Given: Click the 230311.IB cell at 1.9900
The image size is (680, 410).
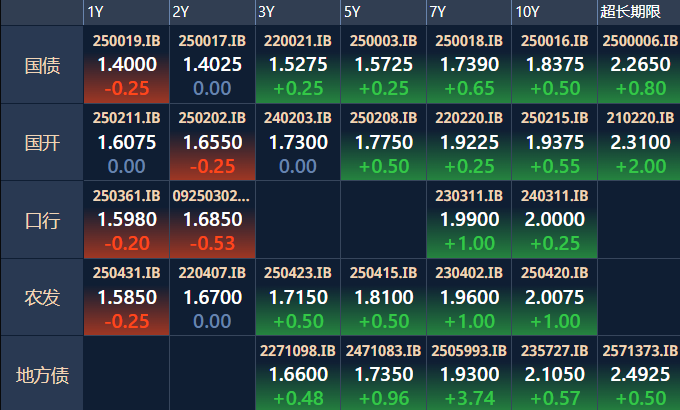Looking at the screenshot, I should 467,219.
